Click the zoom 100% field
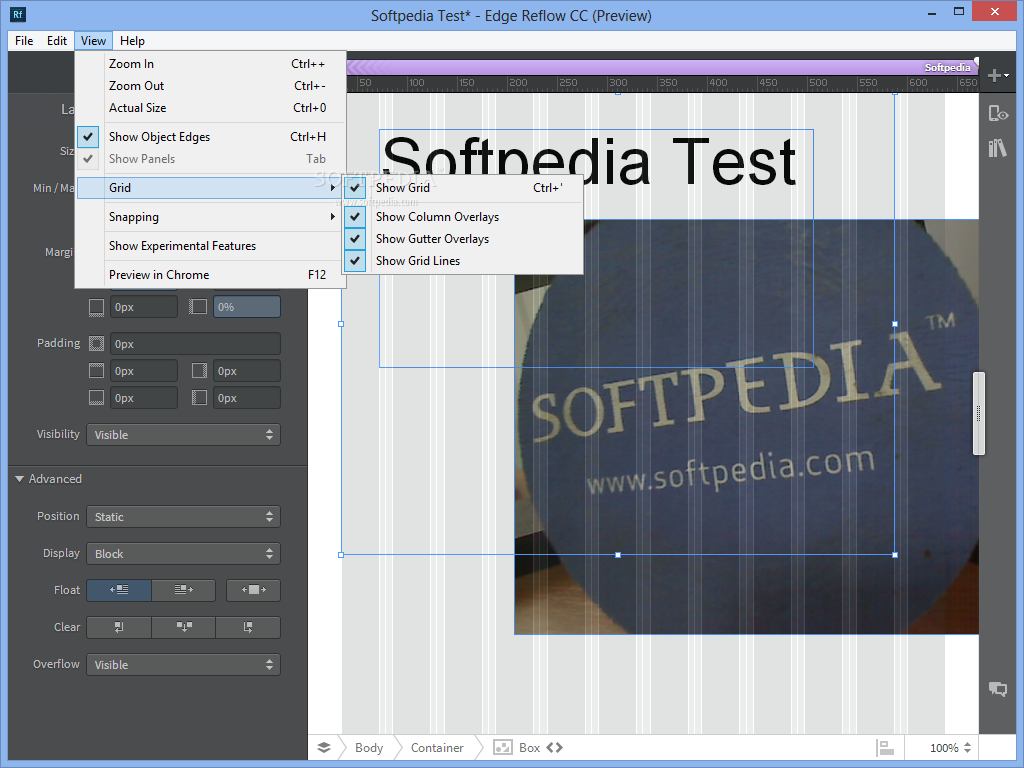This screenshot has width=1024, height=768. click(944, 748)
